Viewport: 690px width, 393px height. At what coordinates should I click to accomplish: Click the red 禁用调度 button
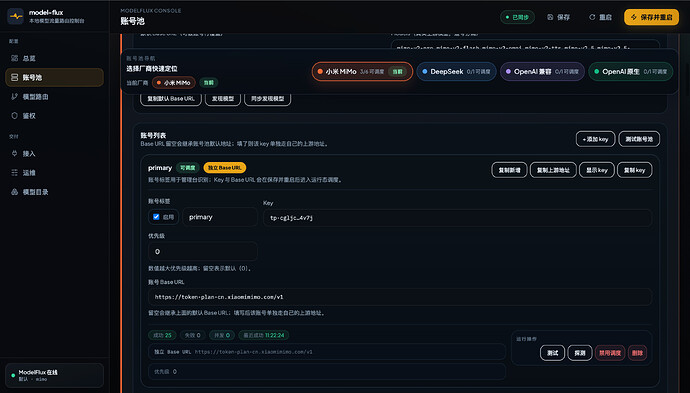pyautogui.click(x=609, y=353)
